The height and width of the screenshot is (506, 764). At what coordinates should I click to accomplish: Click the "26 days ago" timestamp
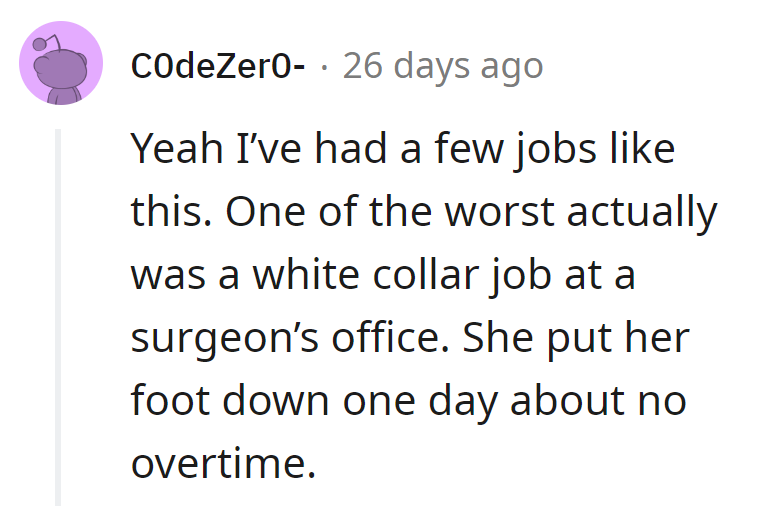point(443,67)
